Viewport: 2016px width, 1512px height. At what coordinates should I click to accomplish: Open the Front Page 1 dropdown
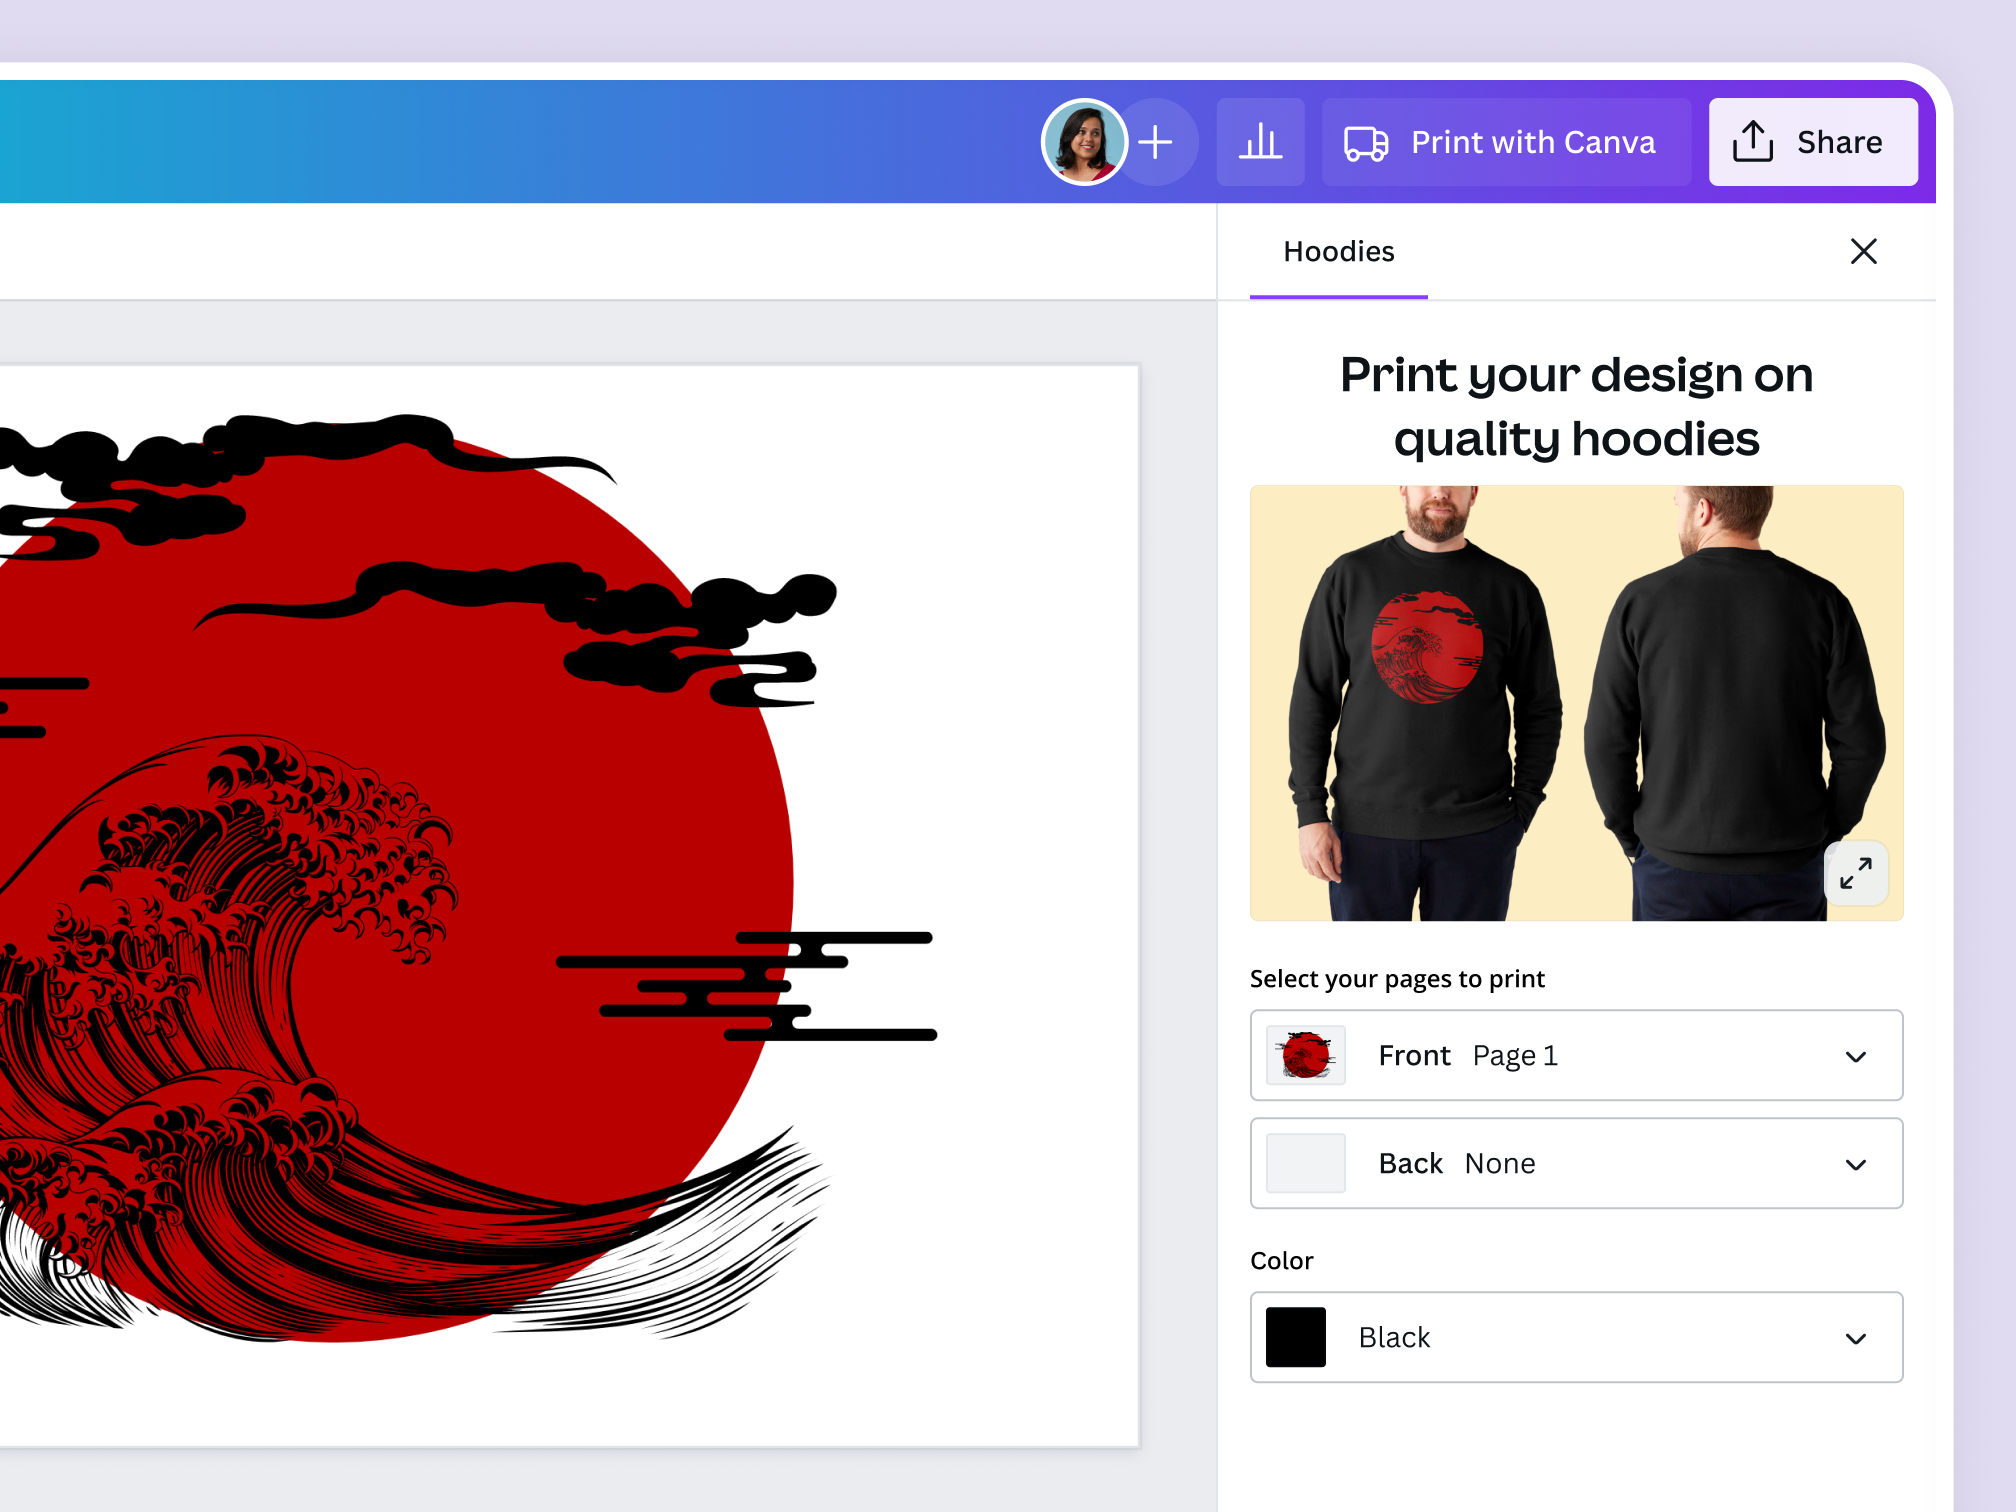pos(1855,1056)
